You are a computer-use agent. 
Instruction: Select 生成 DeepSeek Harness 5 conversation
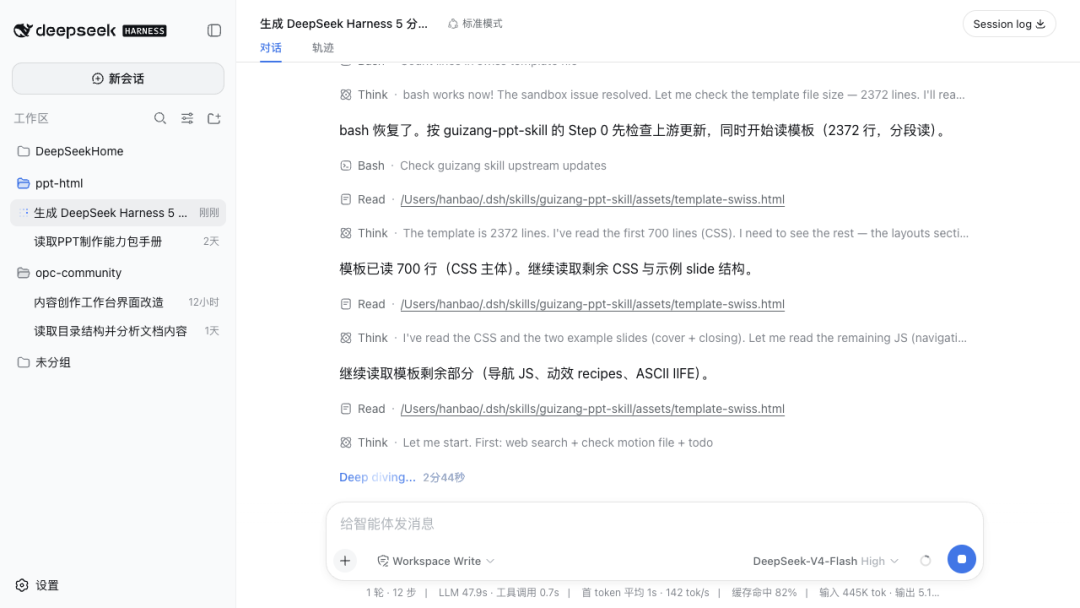[118, 213]
